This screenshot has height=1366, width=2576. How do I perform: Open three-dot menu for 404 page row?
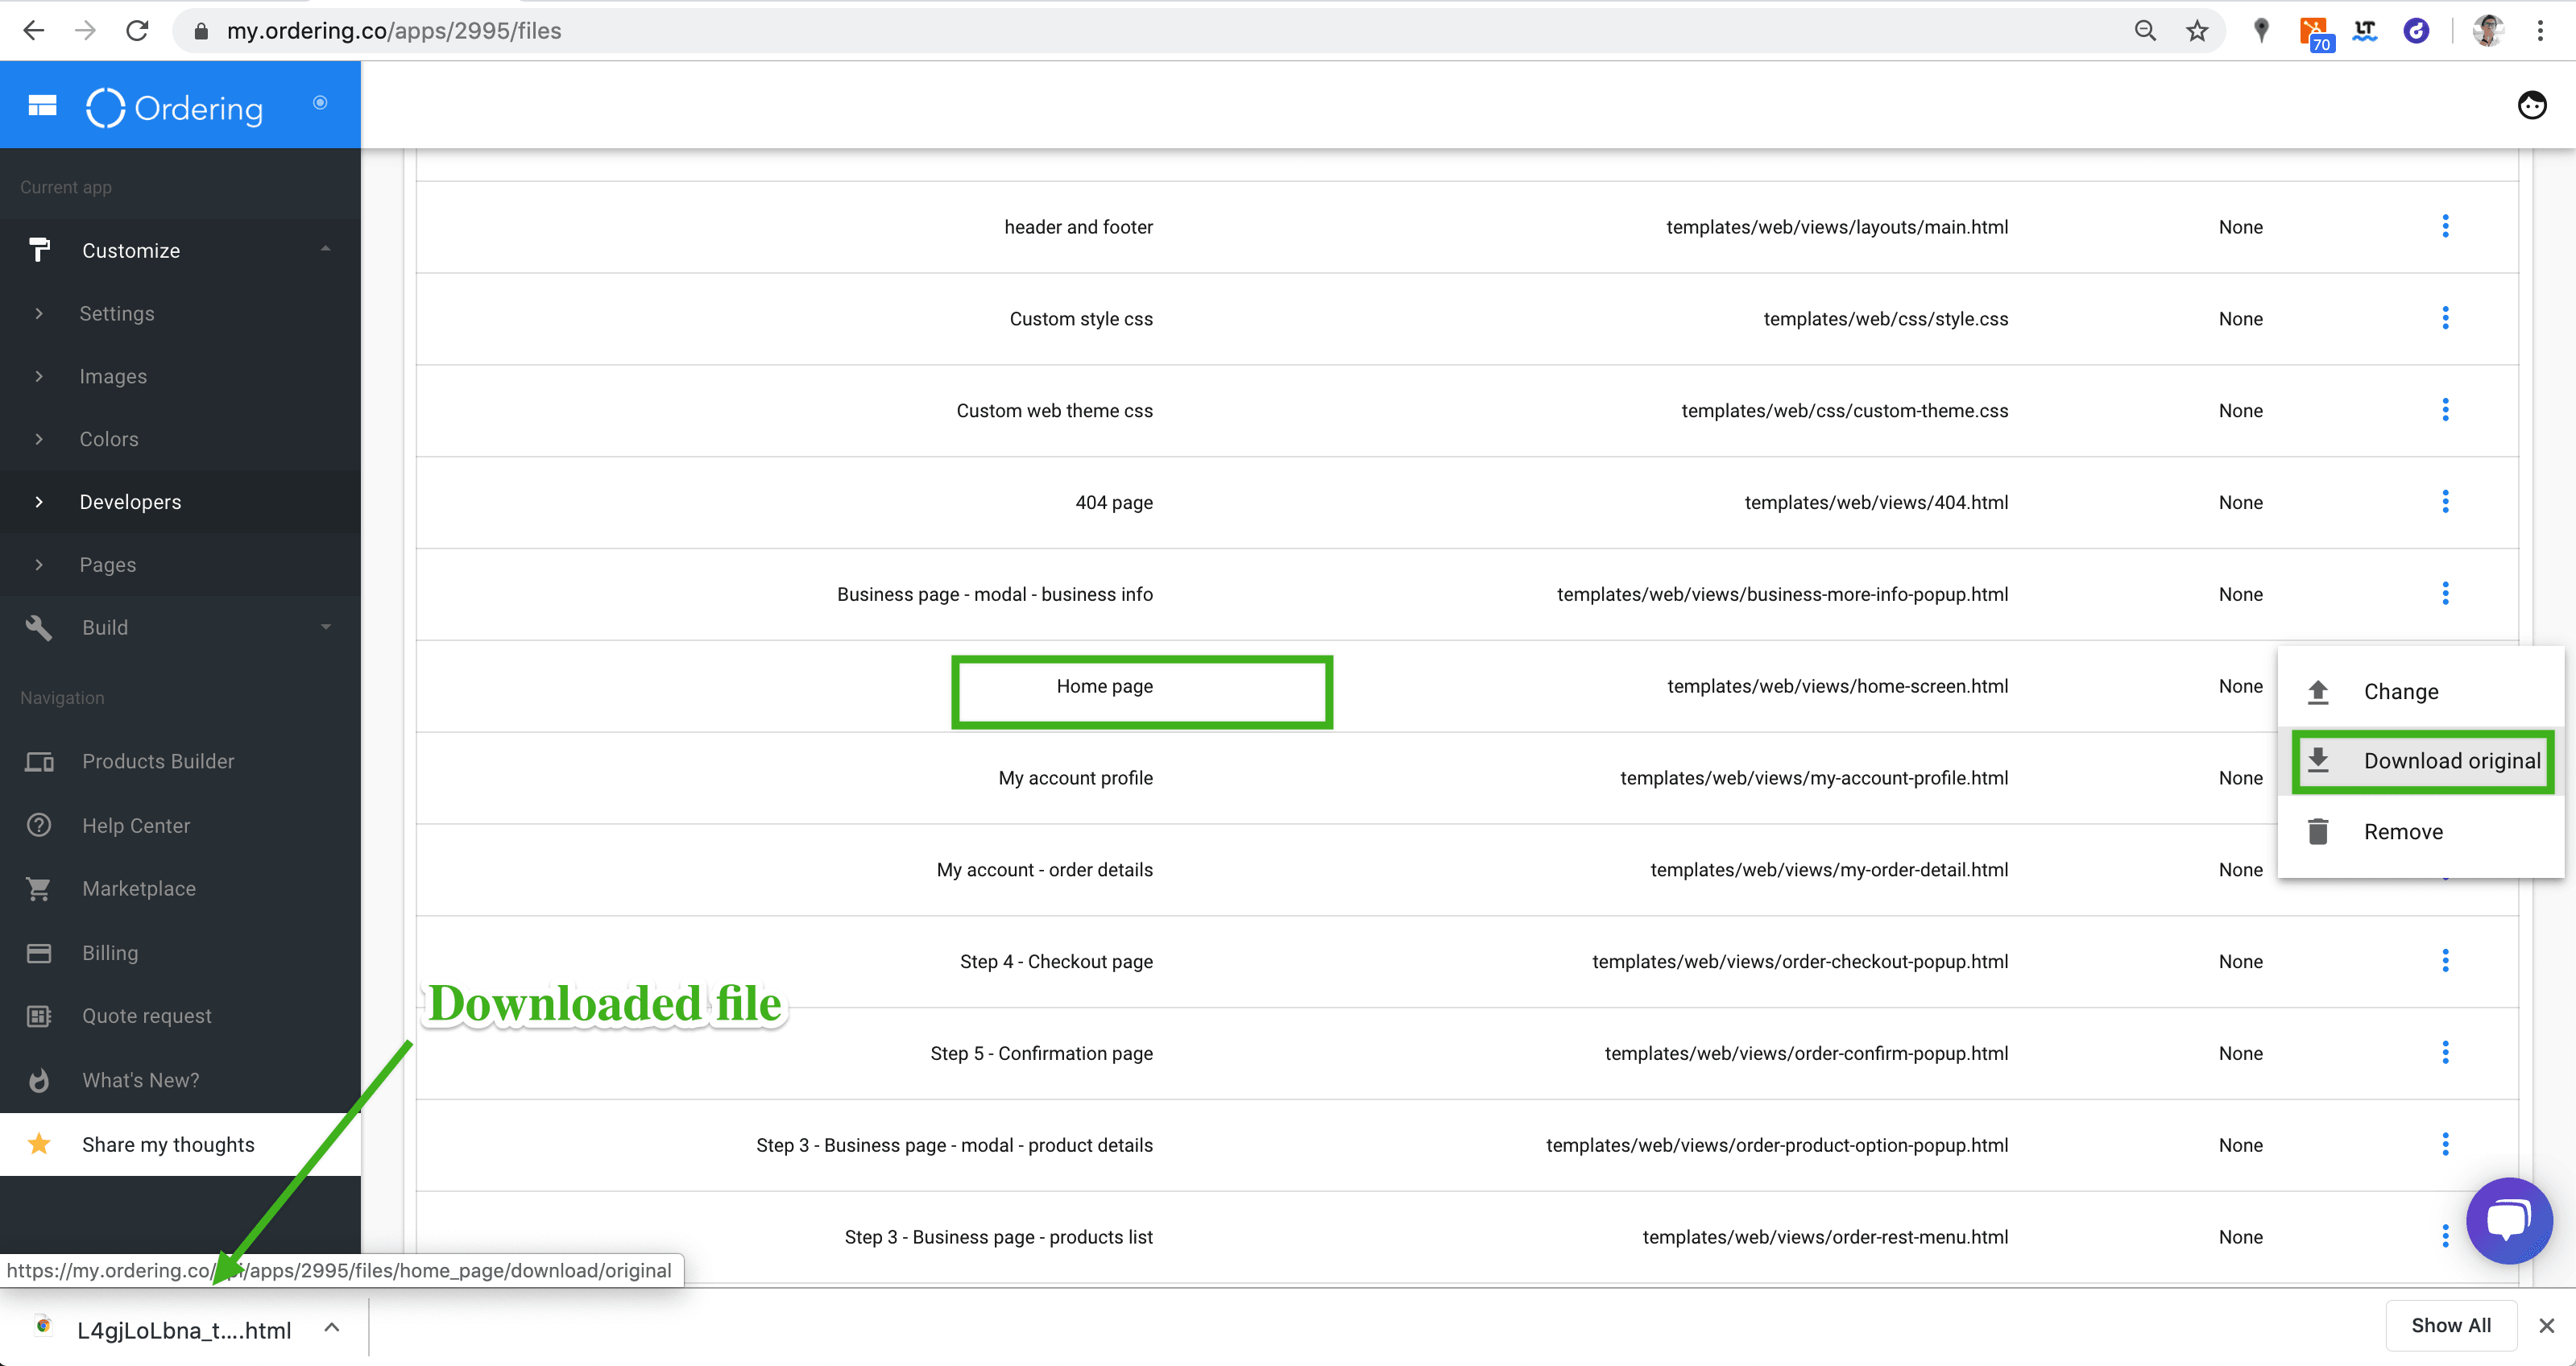coord(2445,502)
